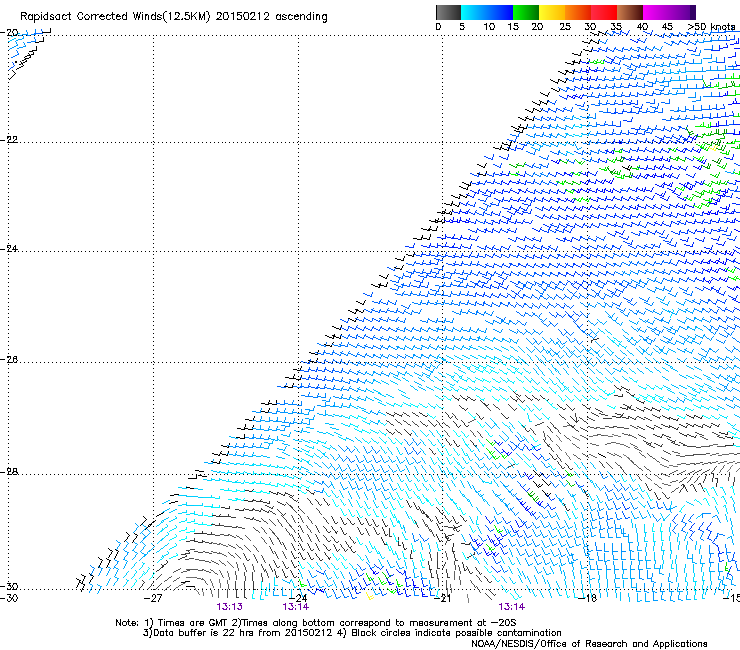
Task: Click the '>50 knots' legend label
Action: pyautogui.click(x=711, y=26)
